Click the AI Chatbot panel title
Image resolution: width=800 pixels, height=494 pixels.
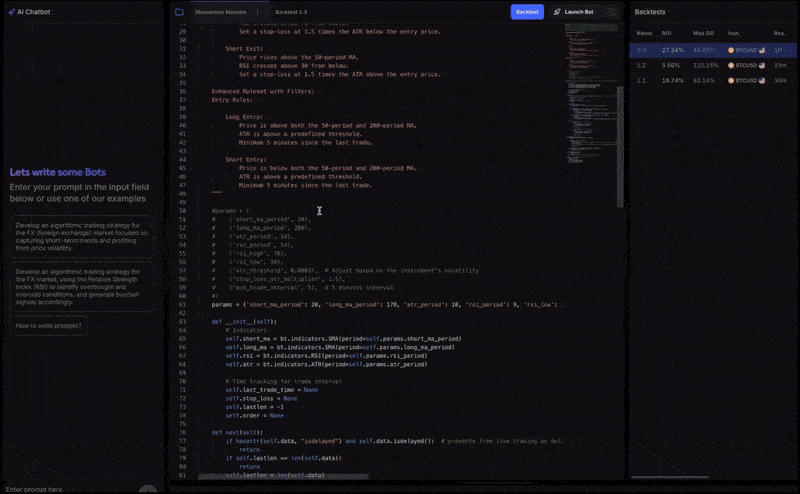(x=34, y=12)
